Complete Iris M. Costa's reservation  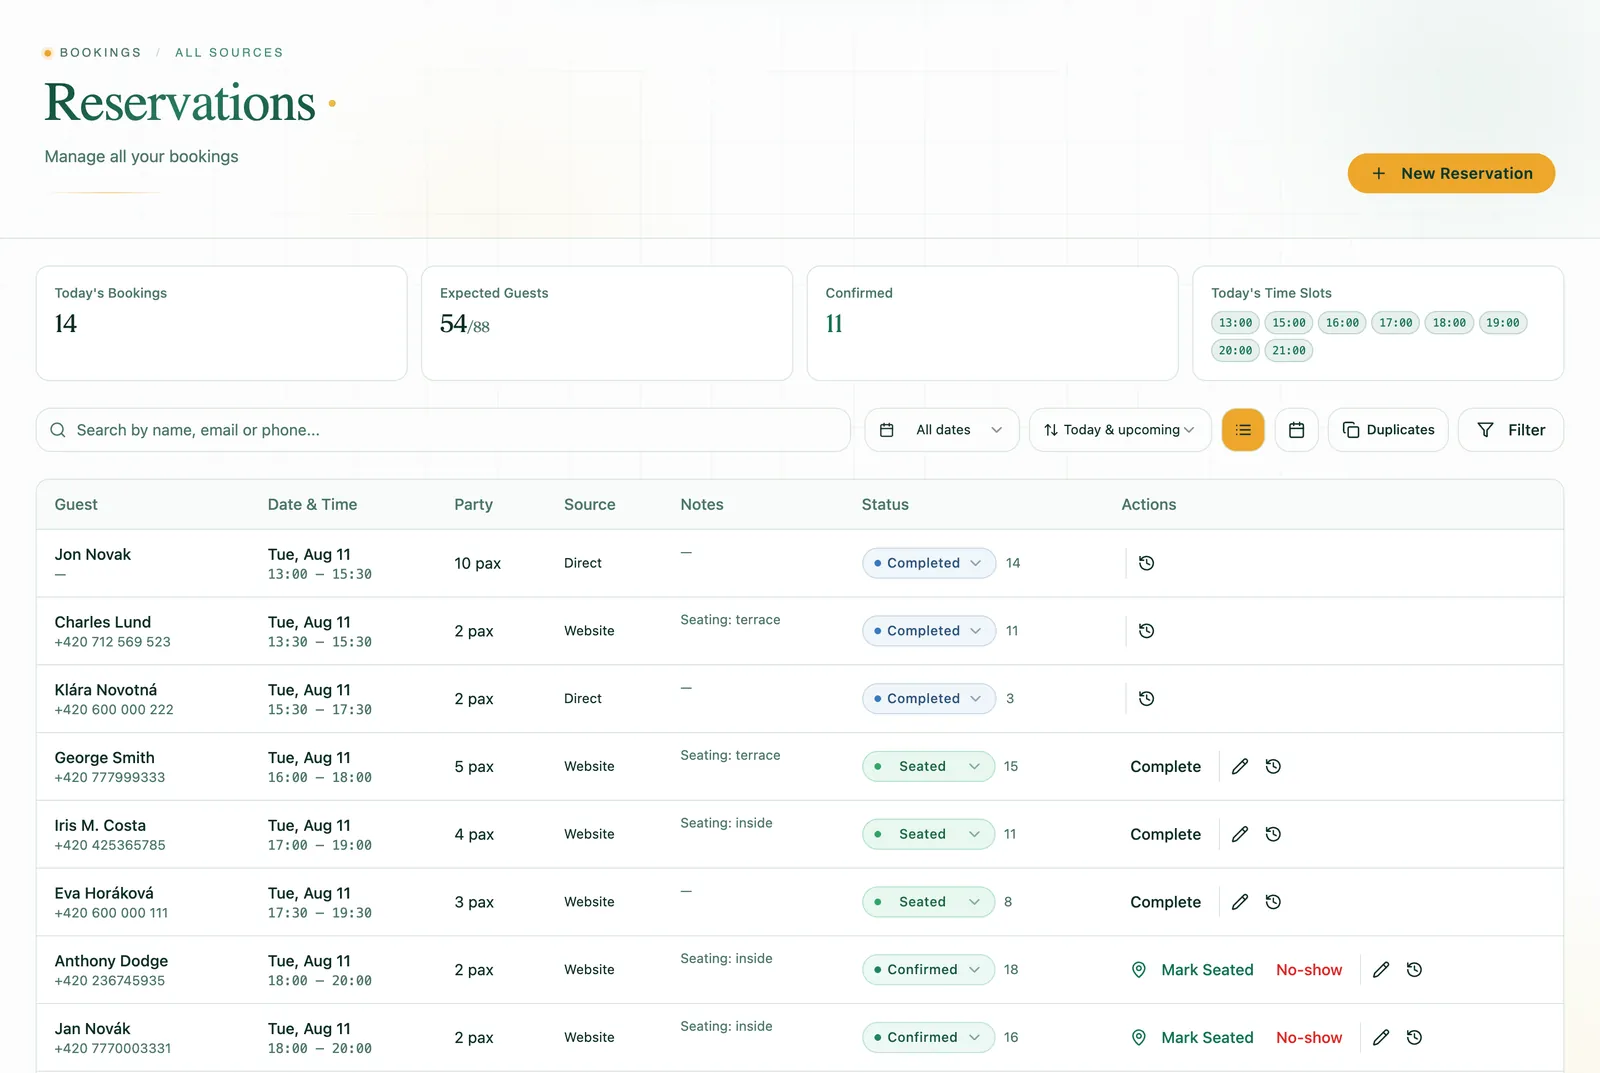tap(1165, 835)
